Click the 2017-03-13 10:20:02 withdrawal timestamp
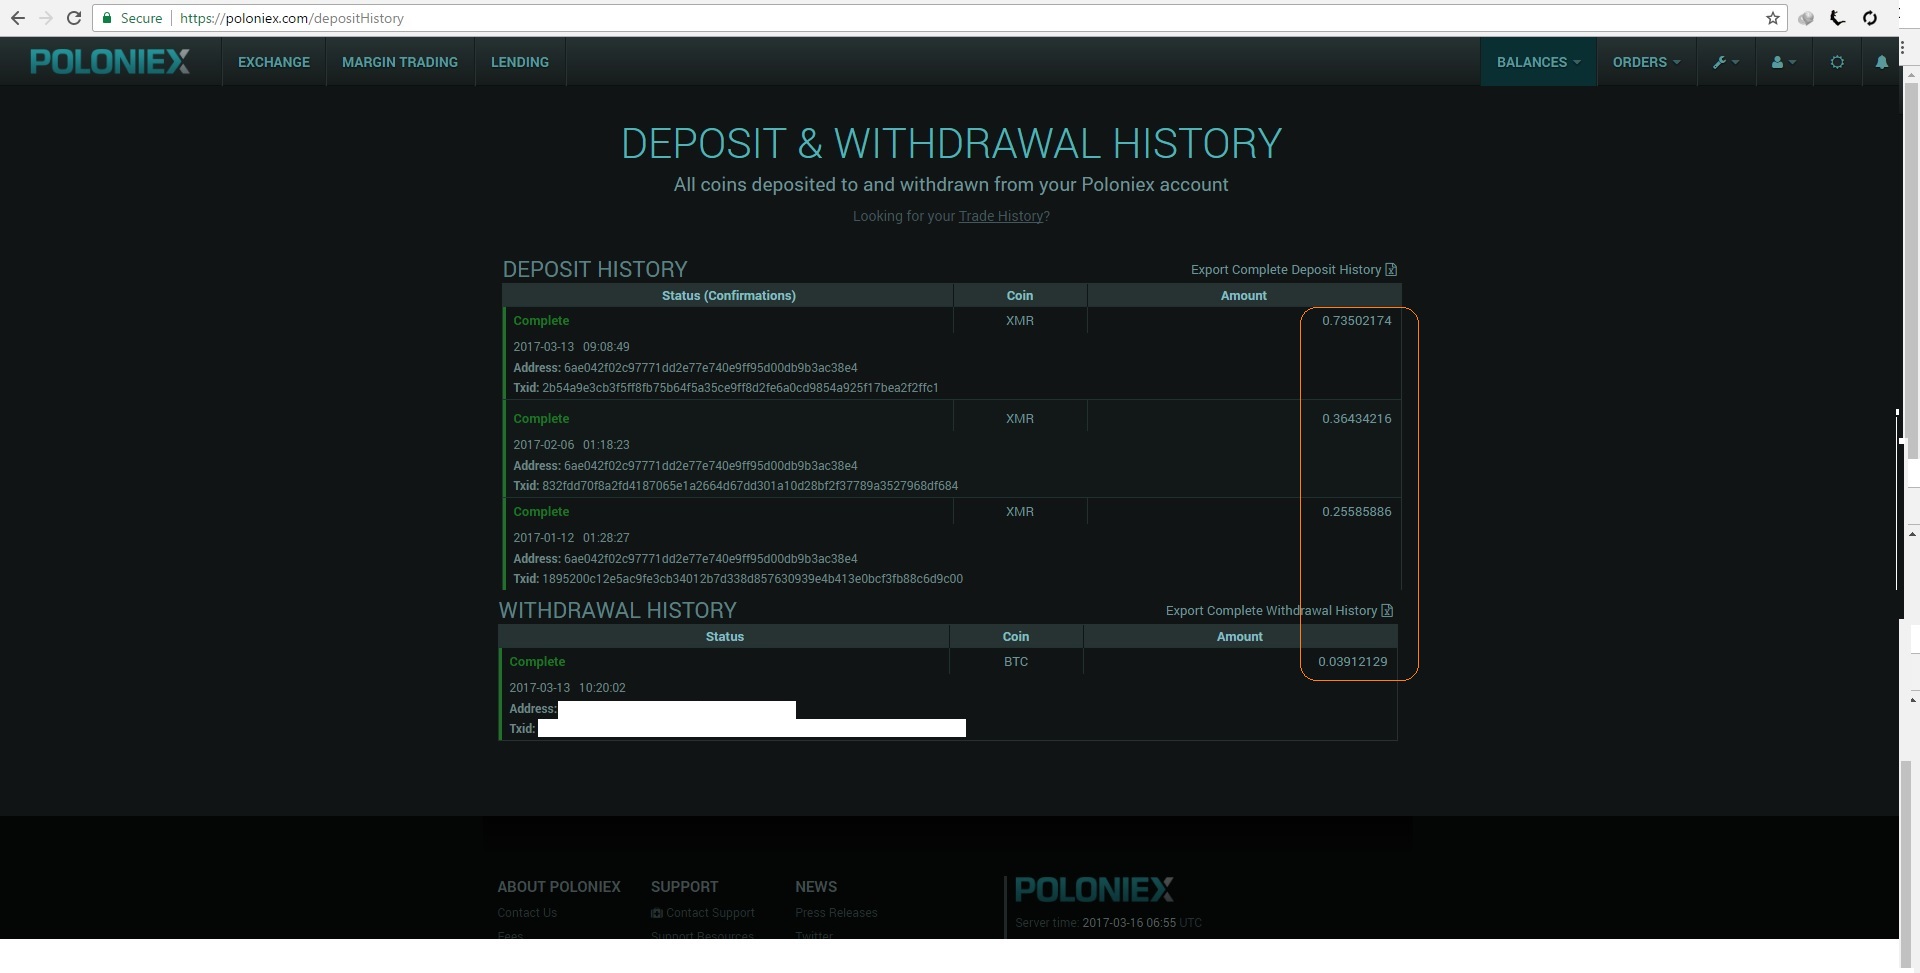 tap(567, 688)
